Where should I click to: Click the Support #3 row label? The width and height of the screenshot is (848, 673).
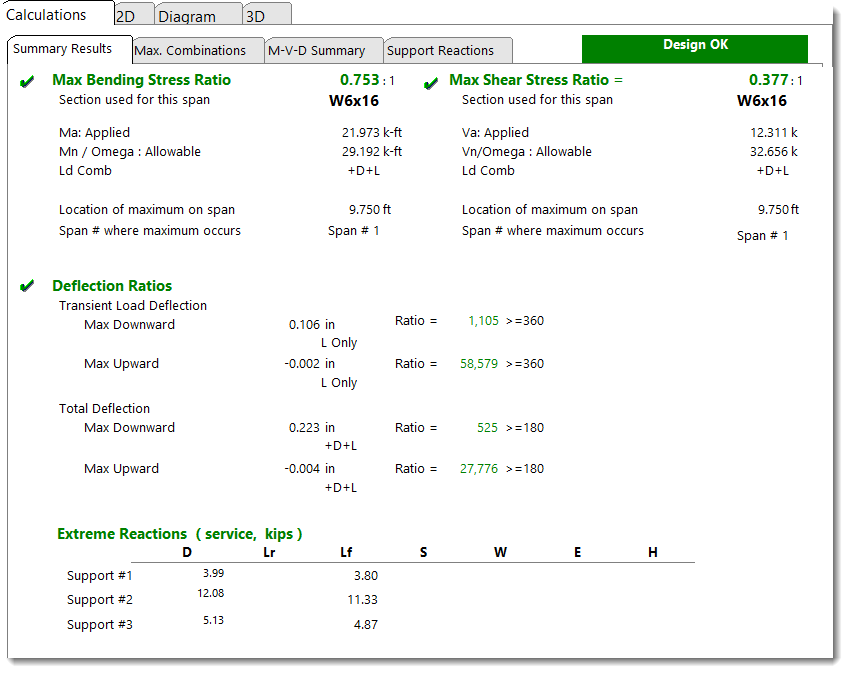[100, 625]
